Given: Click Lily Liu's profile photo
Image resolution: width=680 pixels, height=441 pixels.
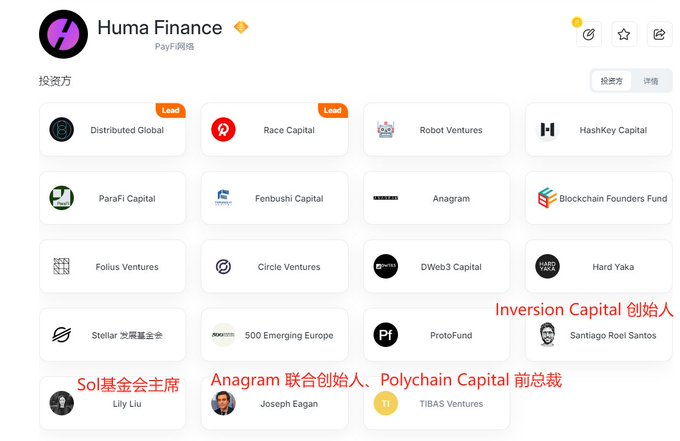Looking at the screenshot, I should (62, 403).
